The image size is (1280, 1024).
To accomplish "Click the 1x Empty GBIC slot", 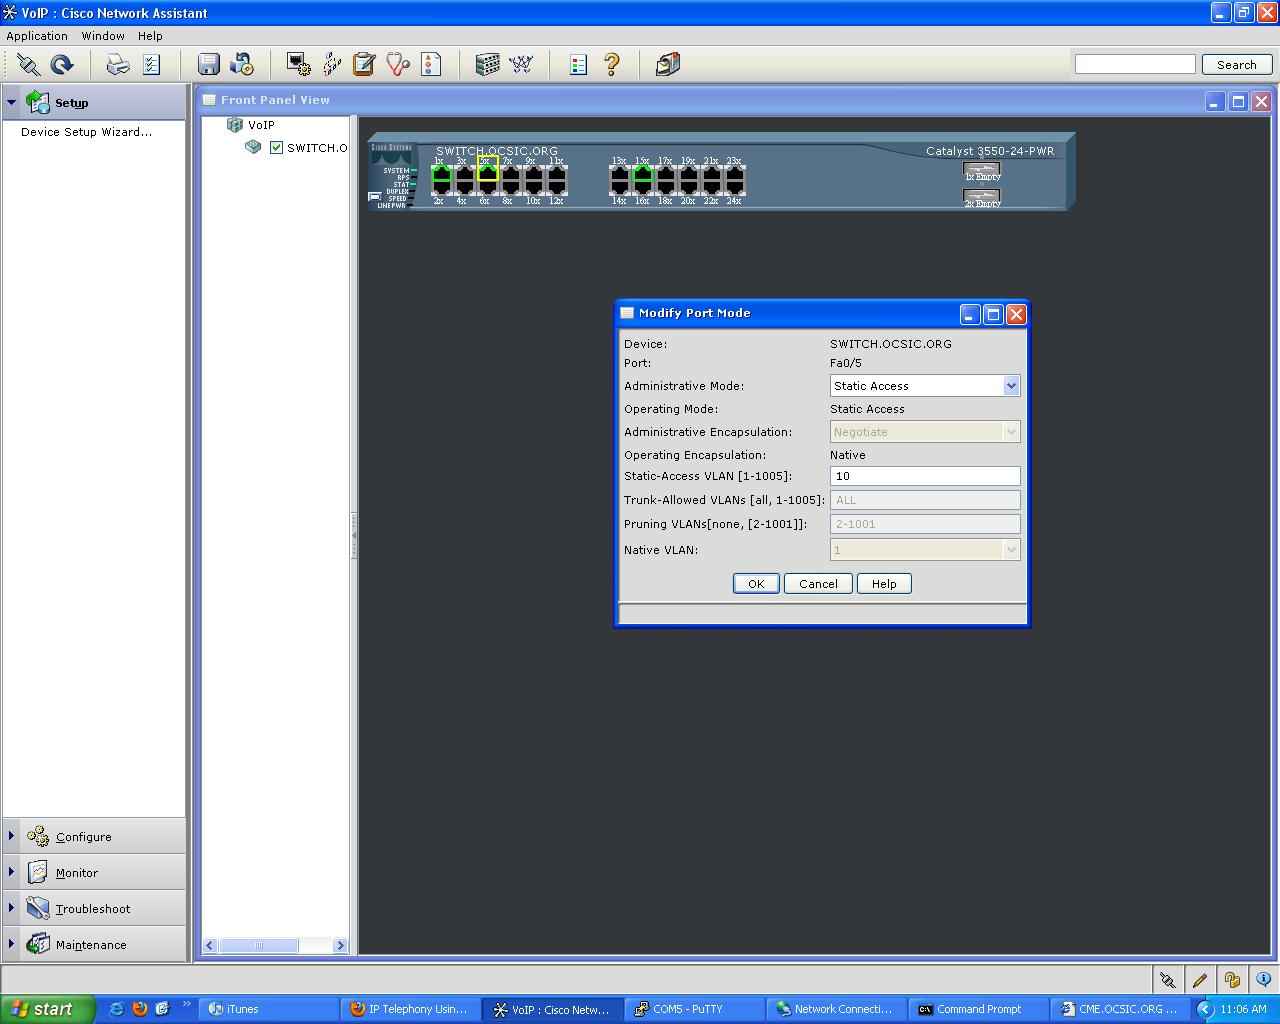I will point(982,171).
